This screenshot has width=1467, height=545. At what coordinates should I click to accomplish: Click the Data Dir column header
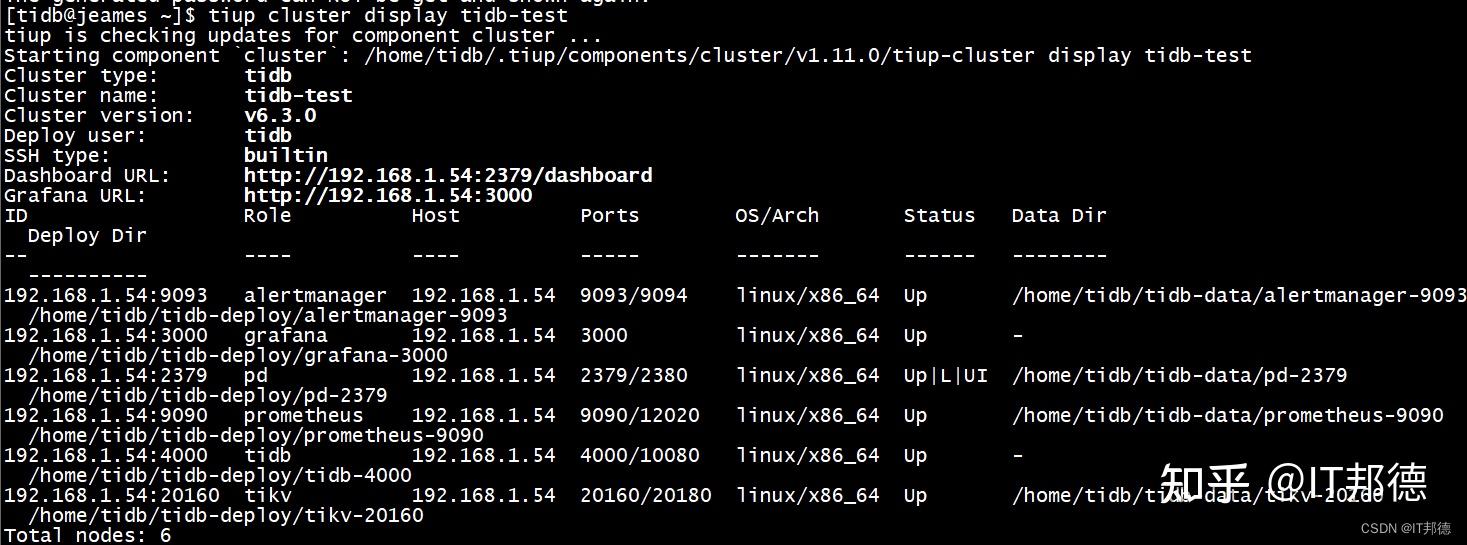(x=1058, y=216)
